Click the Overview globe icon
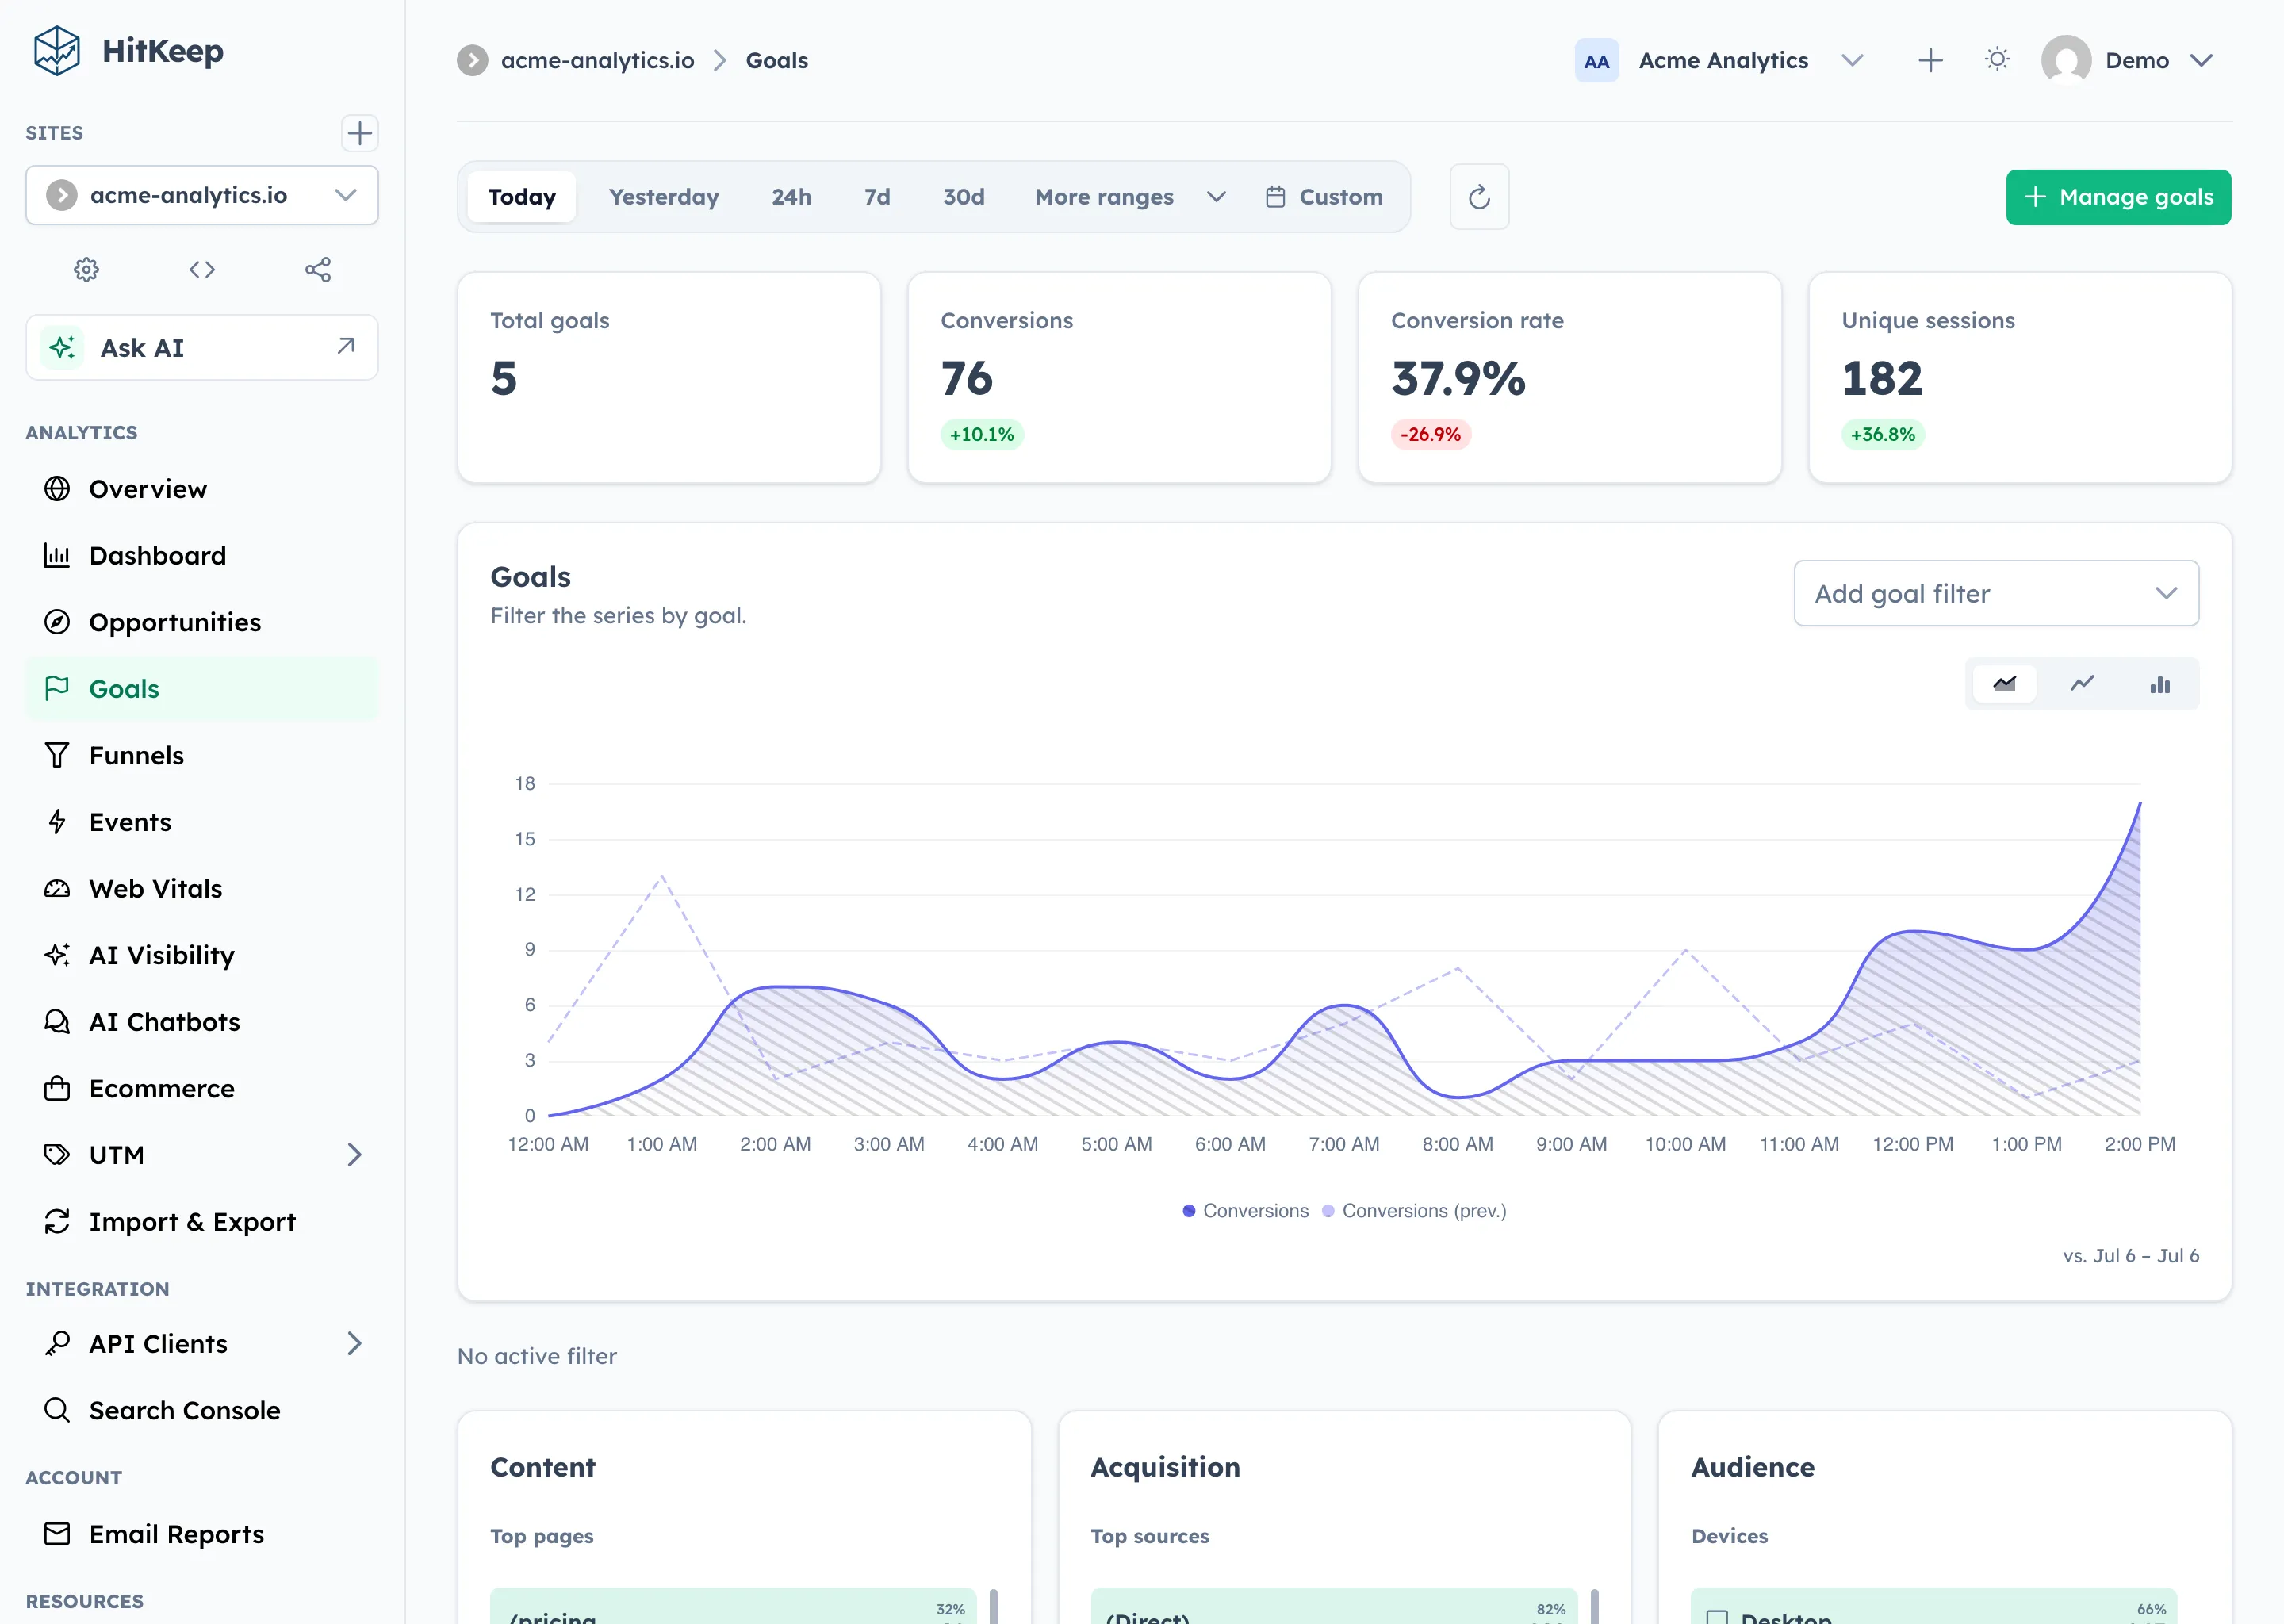 pyautogui.click(x=57, y=489)
